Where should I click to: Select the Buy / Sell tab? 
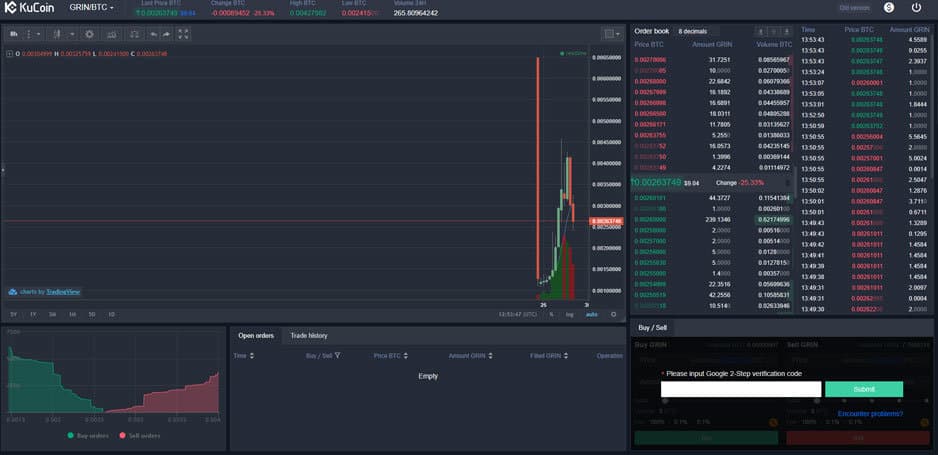point(652,328)
